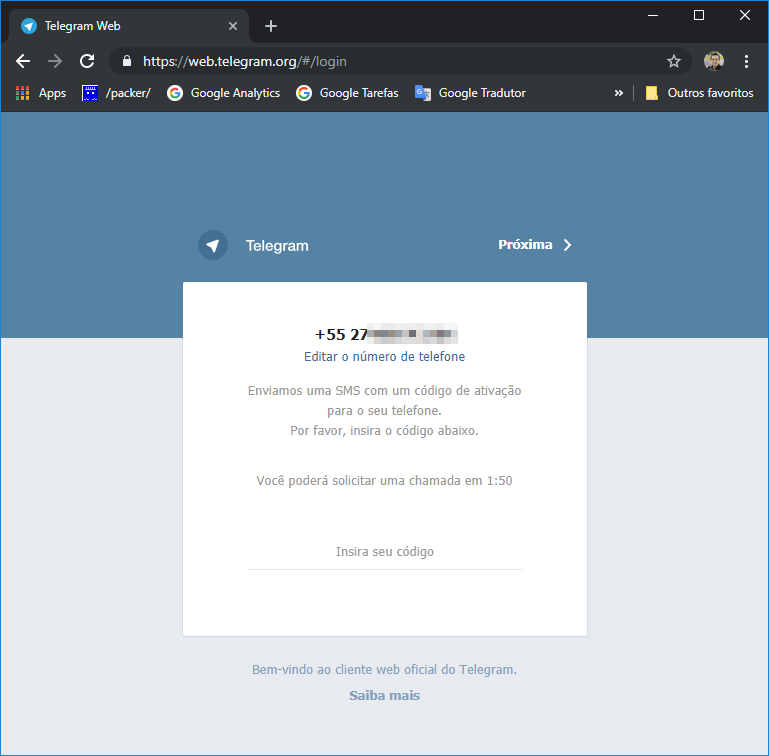Viewport: 769px width, 756px height.
Task: Open the Apps bookmark shortcut
Action: click(x=41, y=93)
